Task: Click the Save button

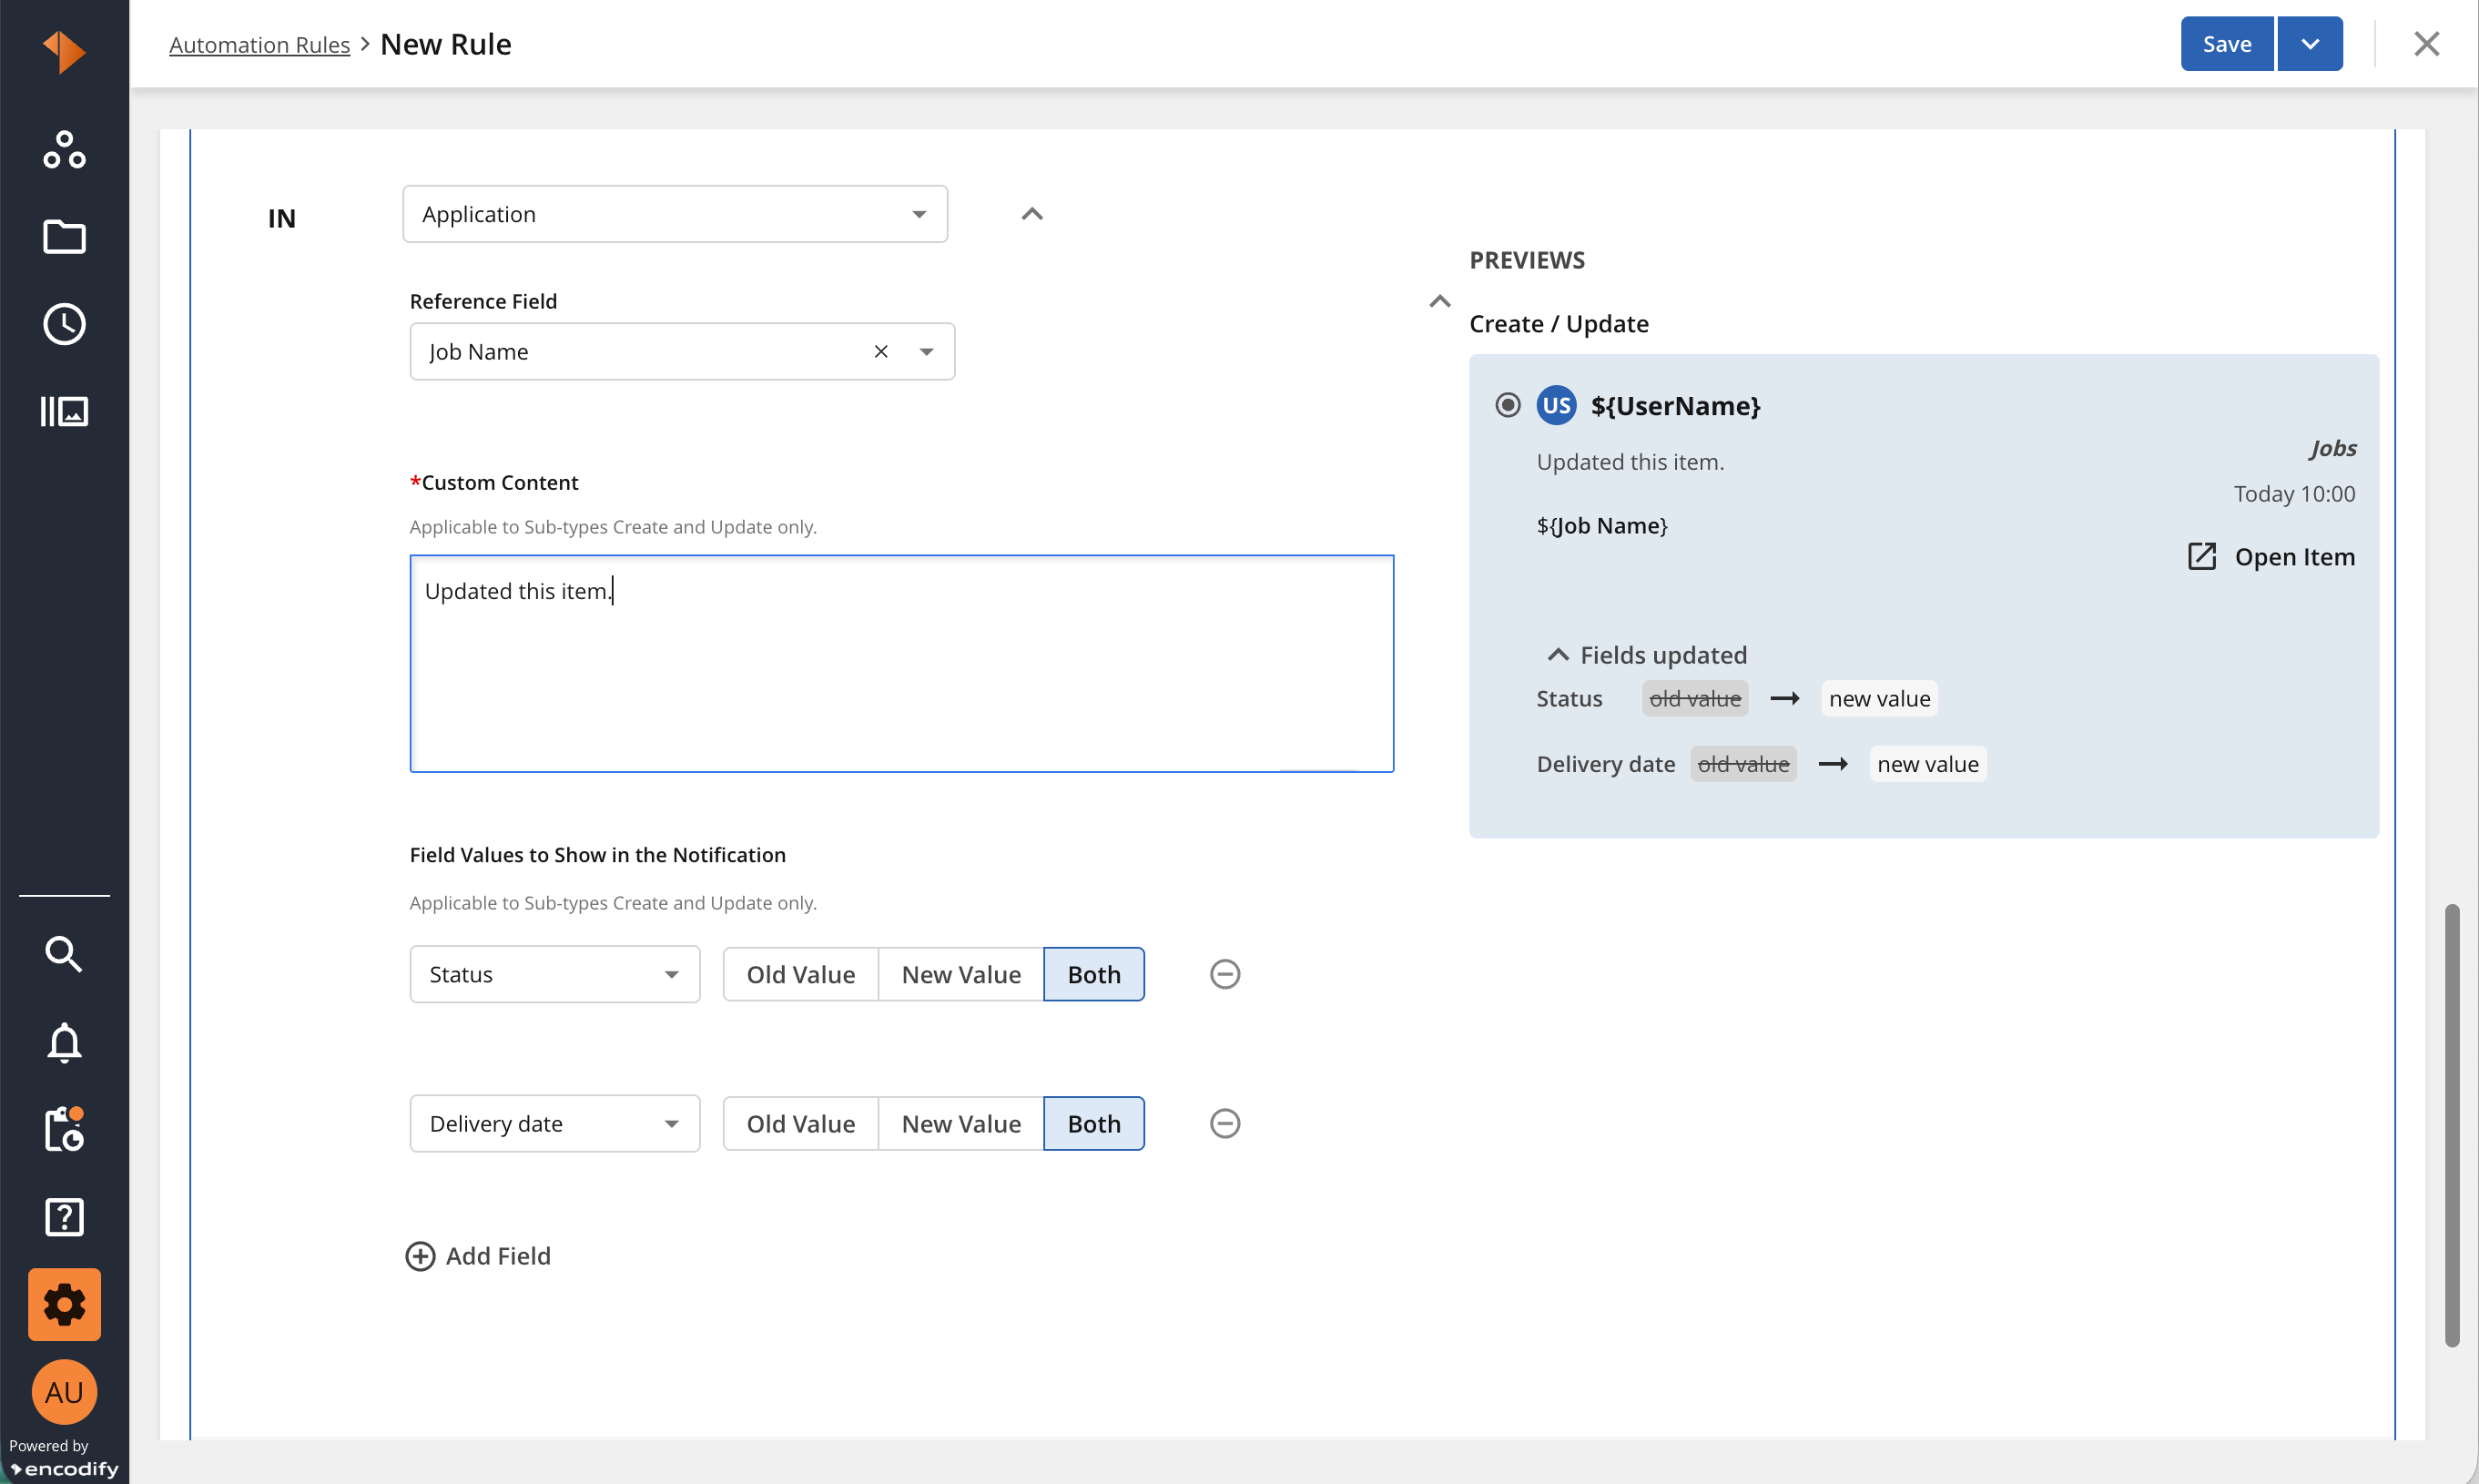Action: pos(2227,44)
